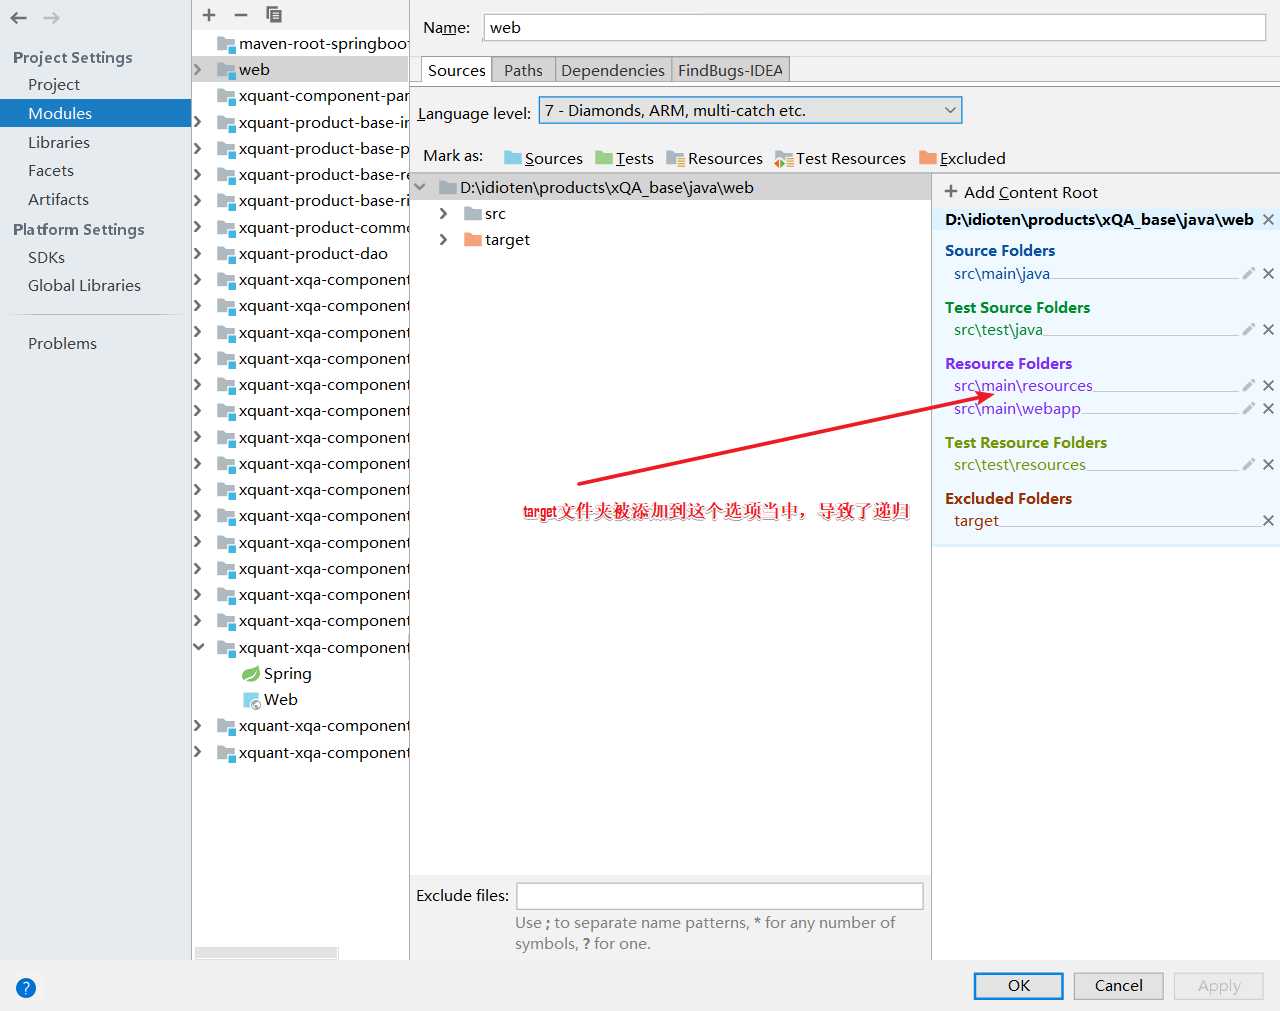Expand the web module node

198,69
